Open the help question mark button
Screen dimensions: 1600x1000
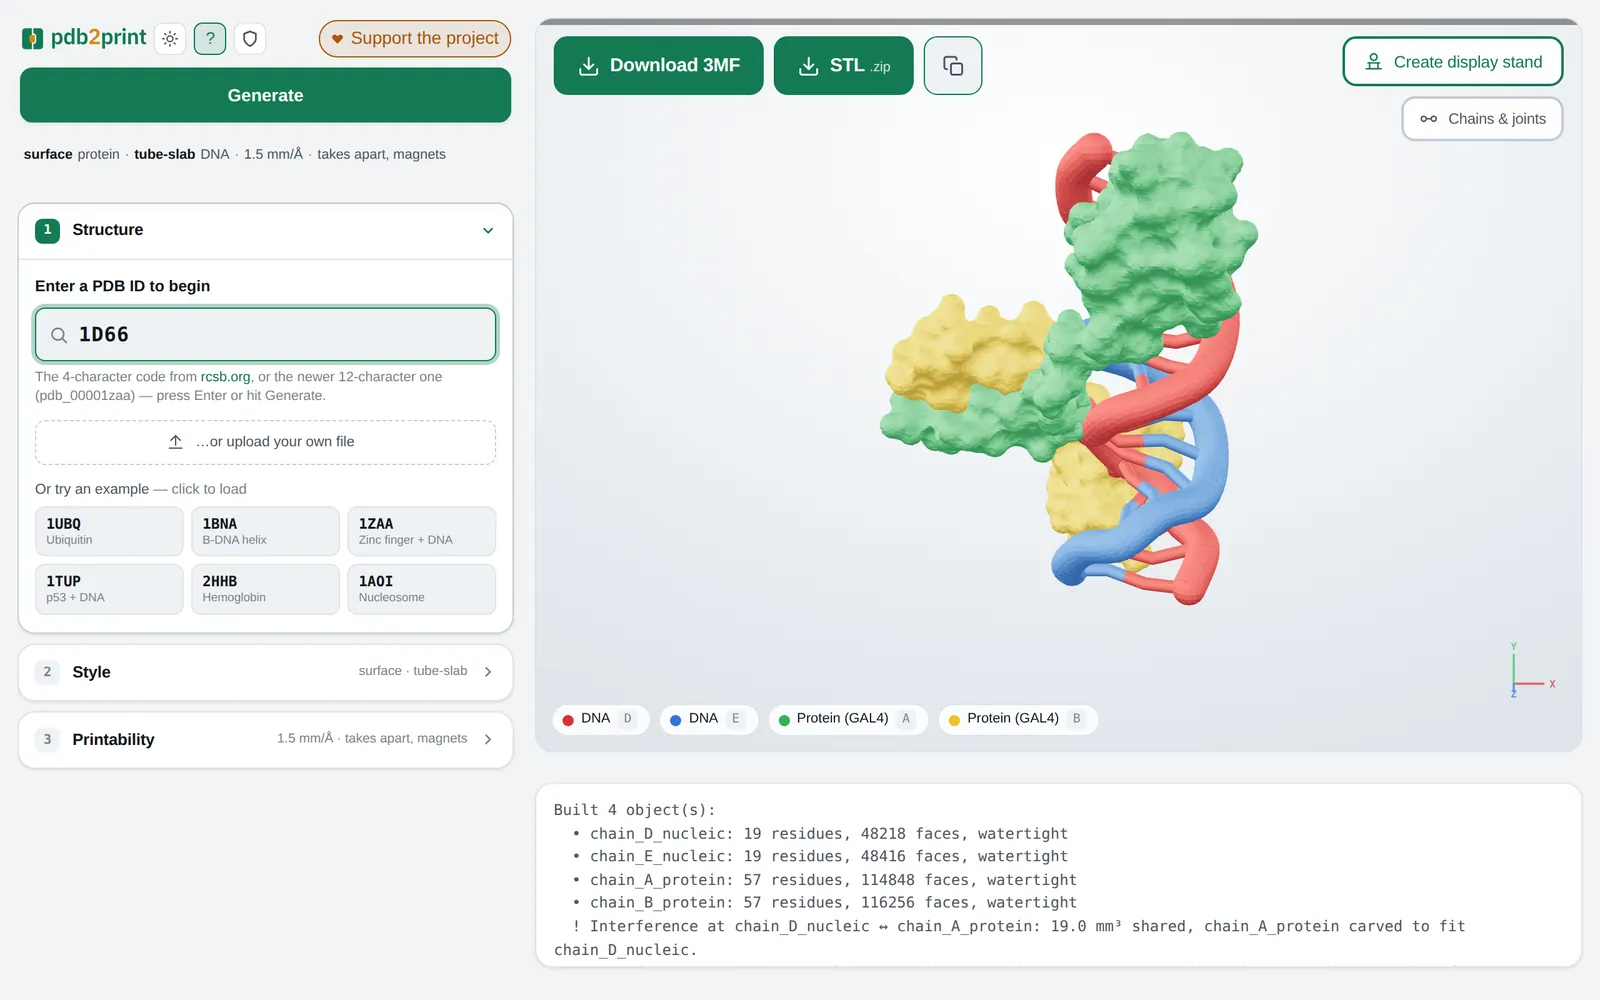point(210,39)
